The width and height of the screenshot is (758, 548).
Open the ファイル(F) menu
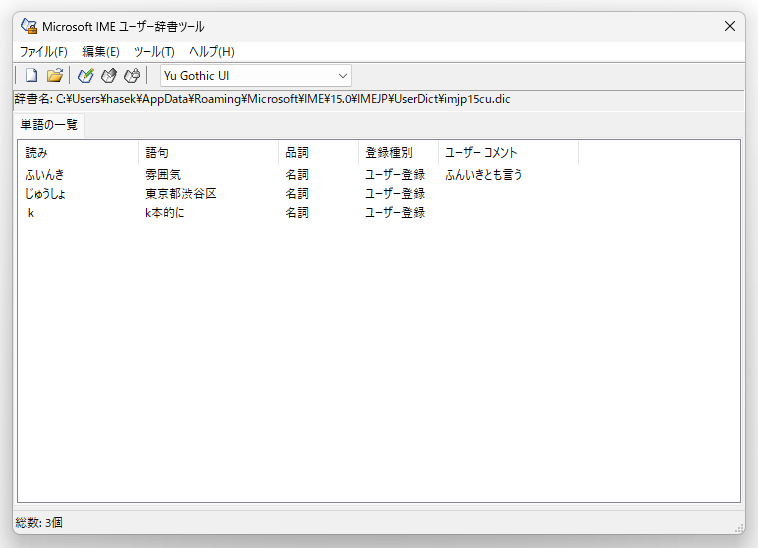(44, 52)
